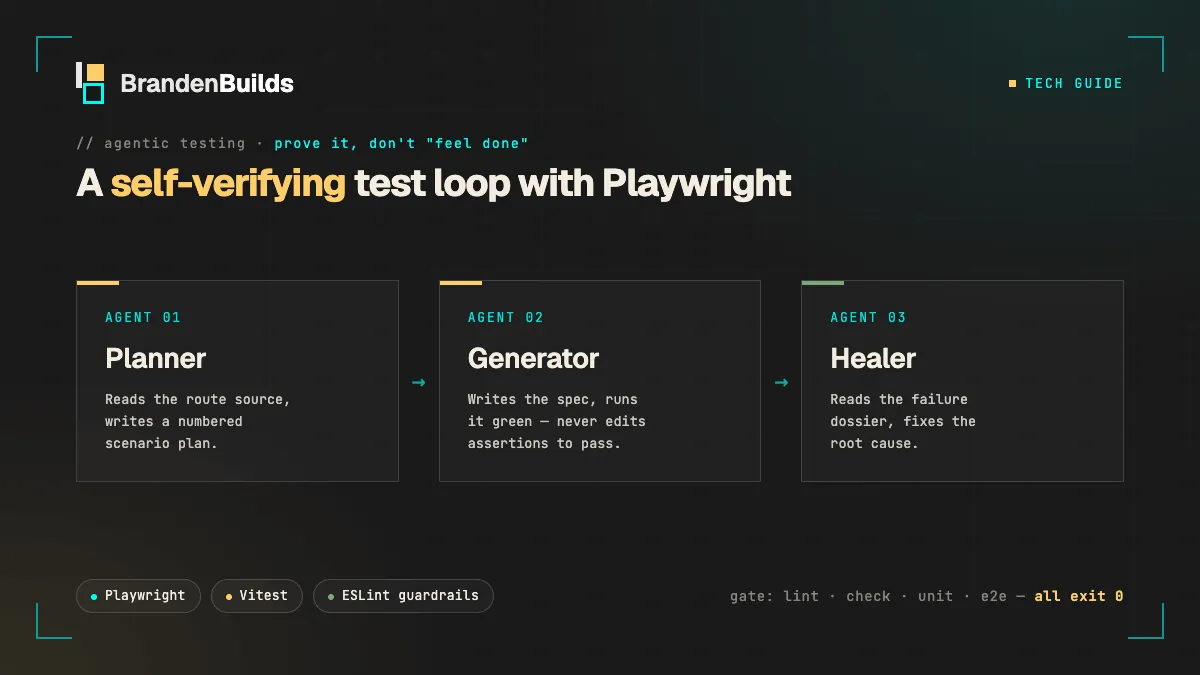The width and height of the screenshot is (1200, 675).
Task: Click the TECH GUIDE label
Action: point(1074,84)
